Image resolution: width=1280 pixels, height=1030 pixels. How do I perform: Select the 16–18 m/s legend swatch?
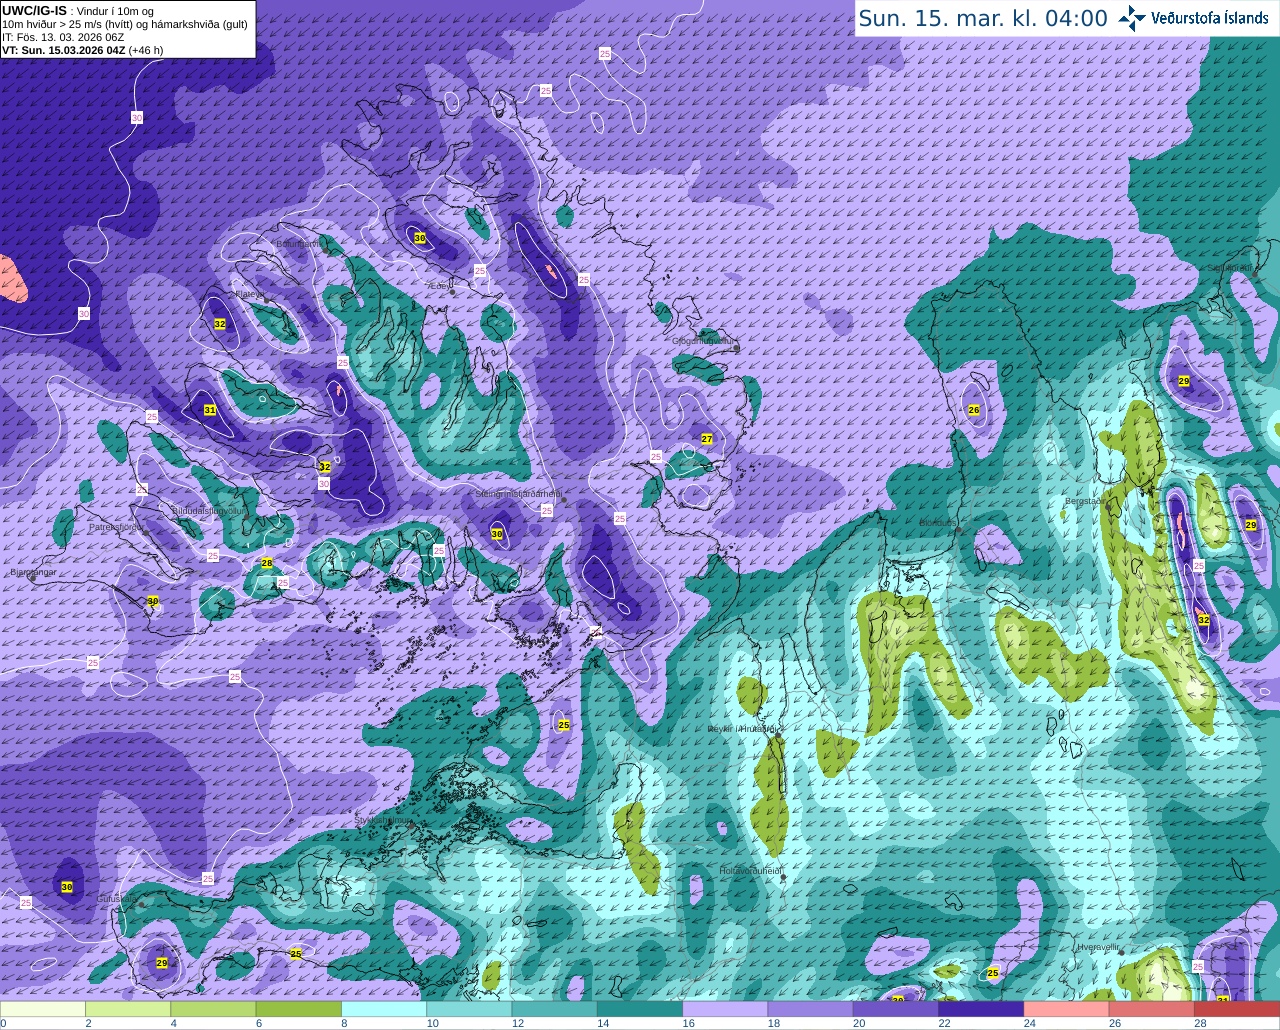(725, 1008)
